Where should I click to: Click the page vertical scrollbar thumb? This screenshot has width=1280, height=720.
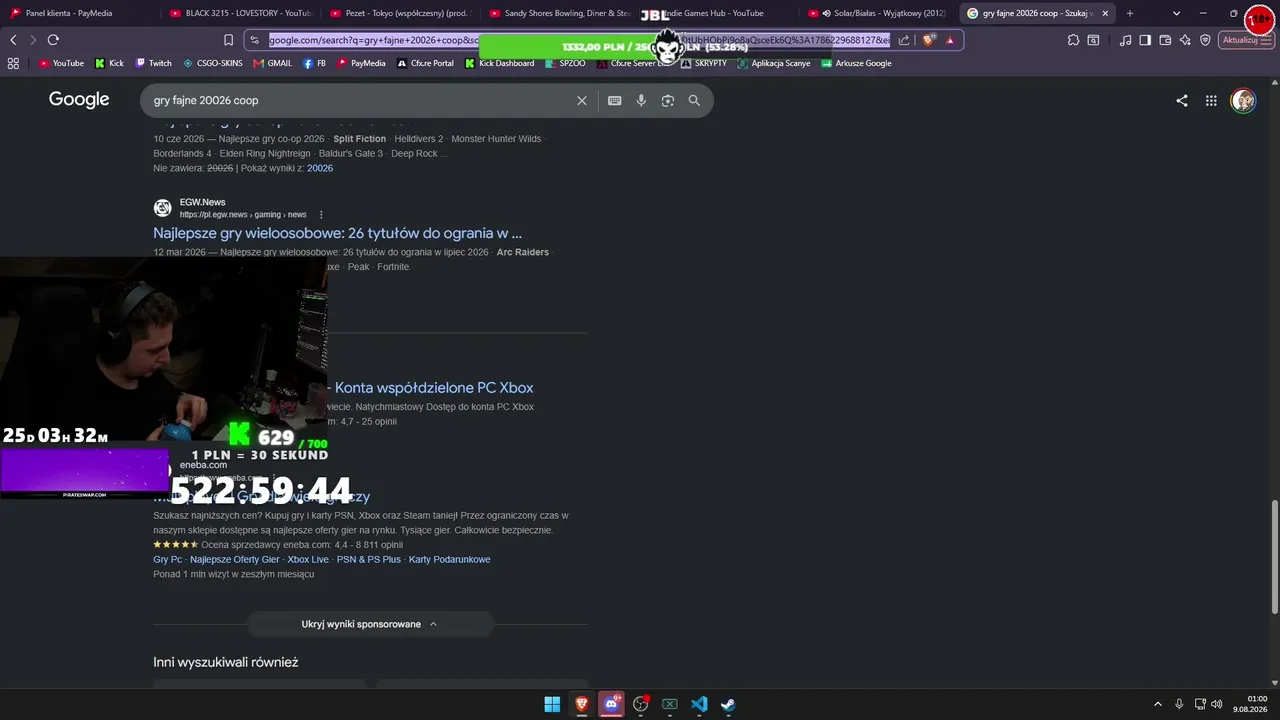tap(1274, 557)
